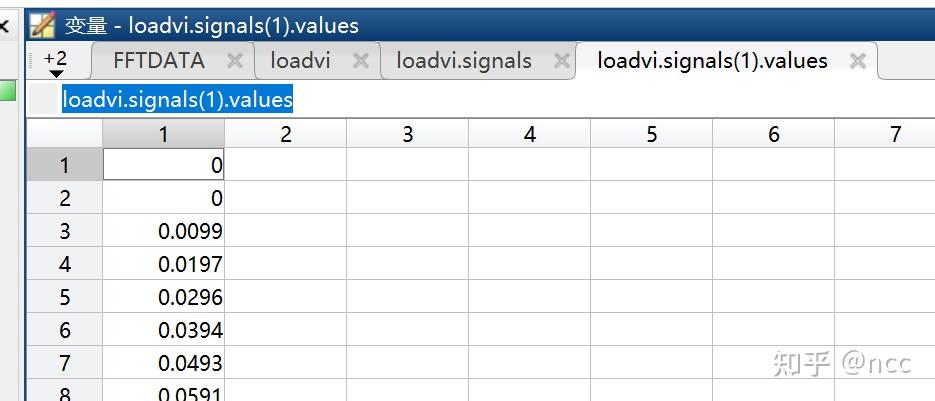This screenshot has width=935, height=401.
Task: Switch to the loadvi tab
Action: click(300, 61)
